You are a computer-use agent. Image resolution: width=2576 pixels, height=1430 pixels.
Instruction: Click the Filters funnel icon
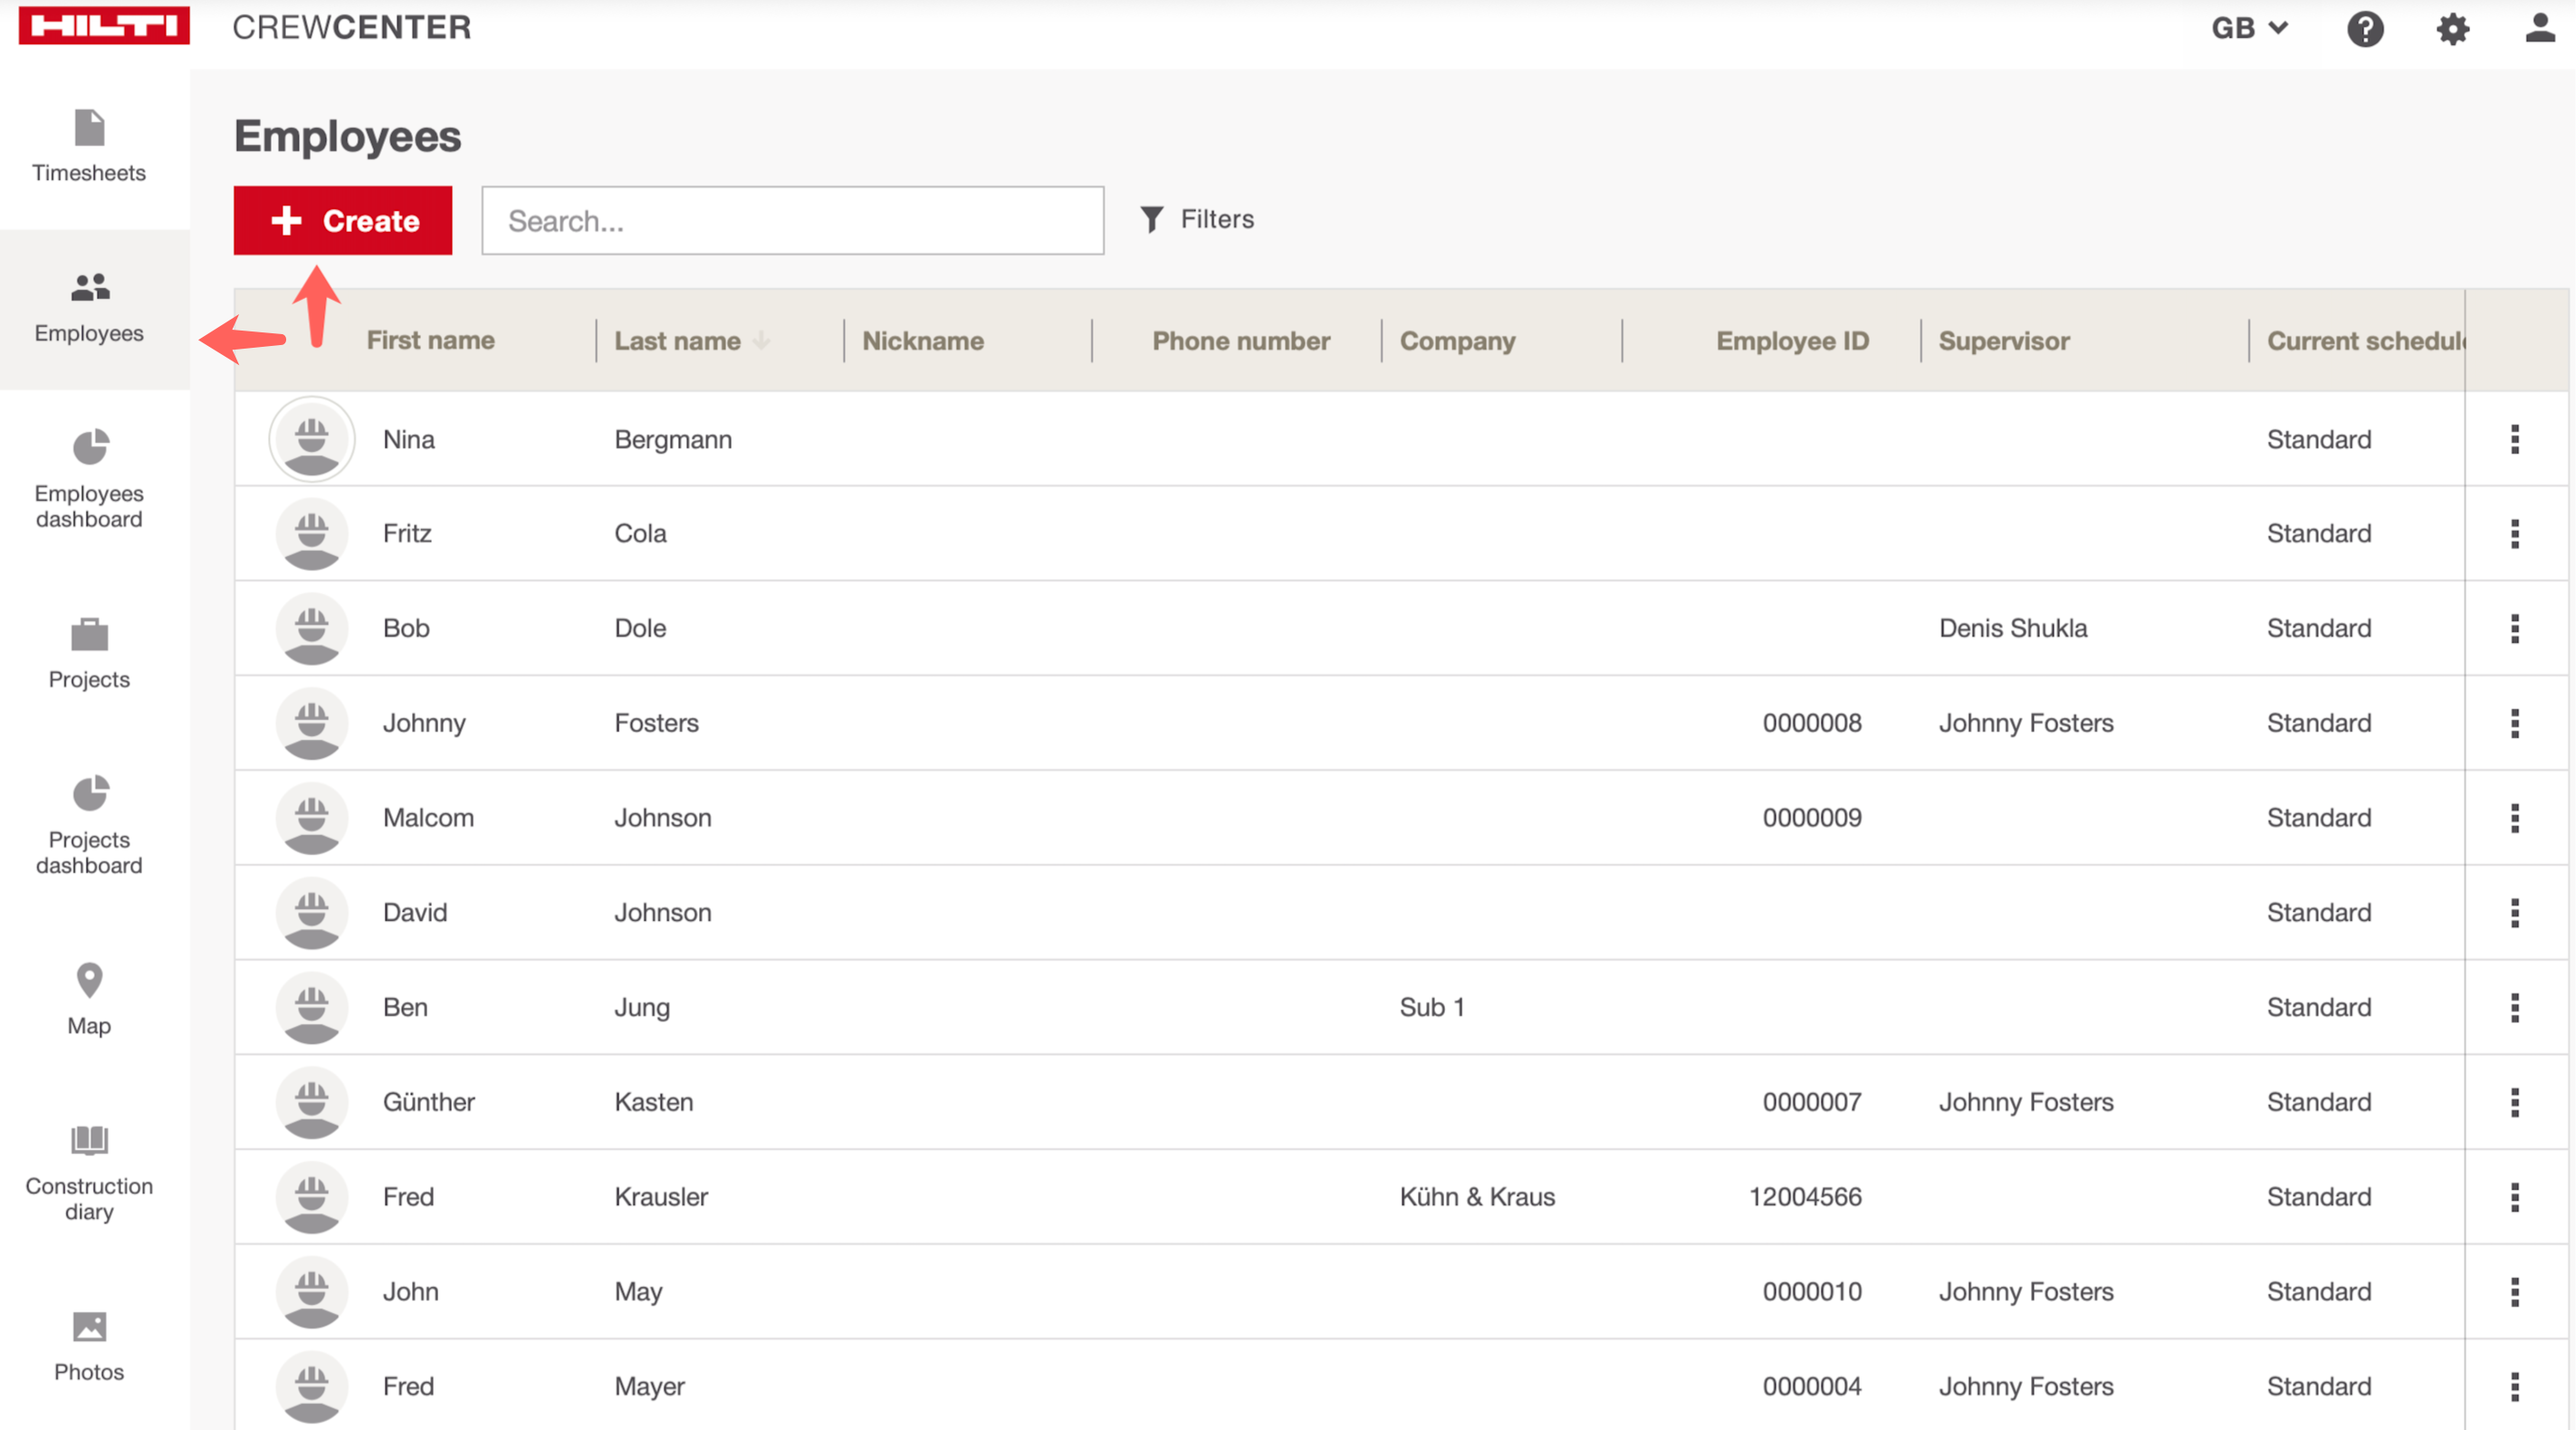point(1151,219)
